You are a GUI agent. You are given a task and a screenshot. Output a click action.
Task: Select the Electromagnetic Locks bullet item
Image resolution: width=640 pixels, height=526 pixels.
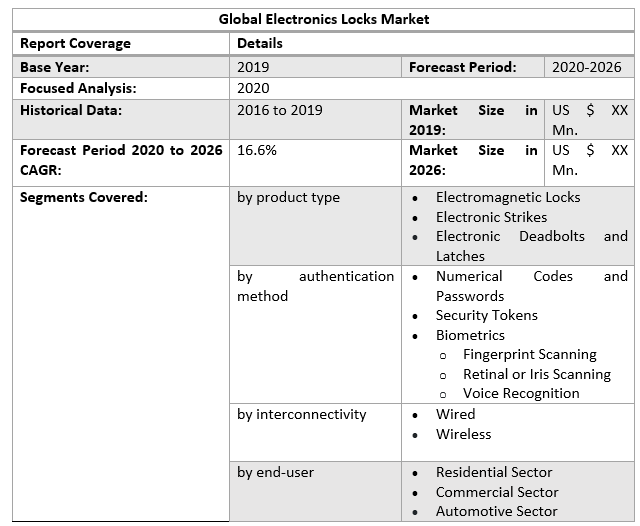point(507,197)
